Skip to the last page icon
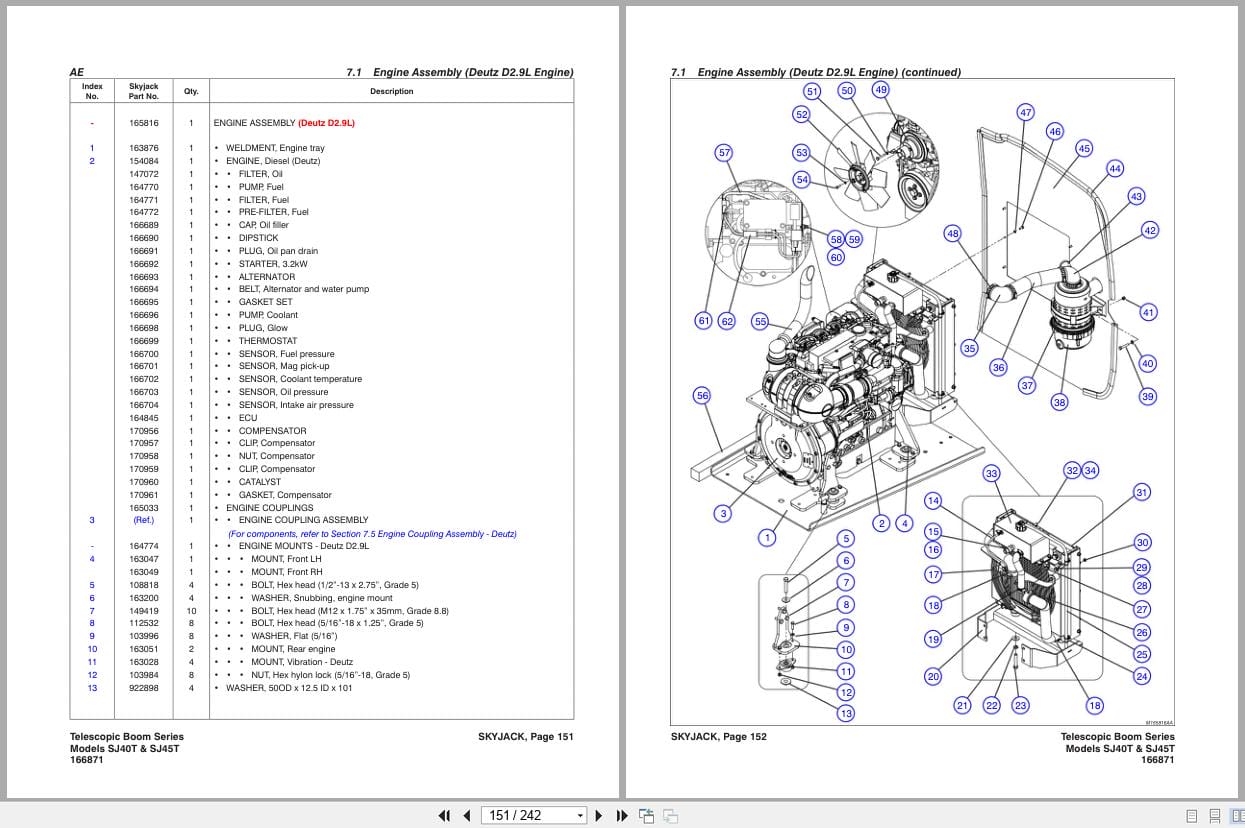The height and width of the screenshot is (828, 1245). click(x=621, y=815)
